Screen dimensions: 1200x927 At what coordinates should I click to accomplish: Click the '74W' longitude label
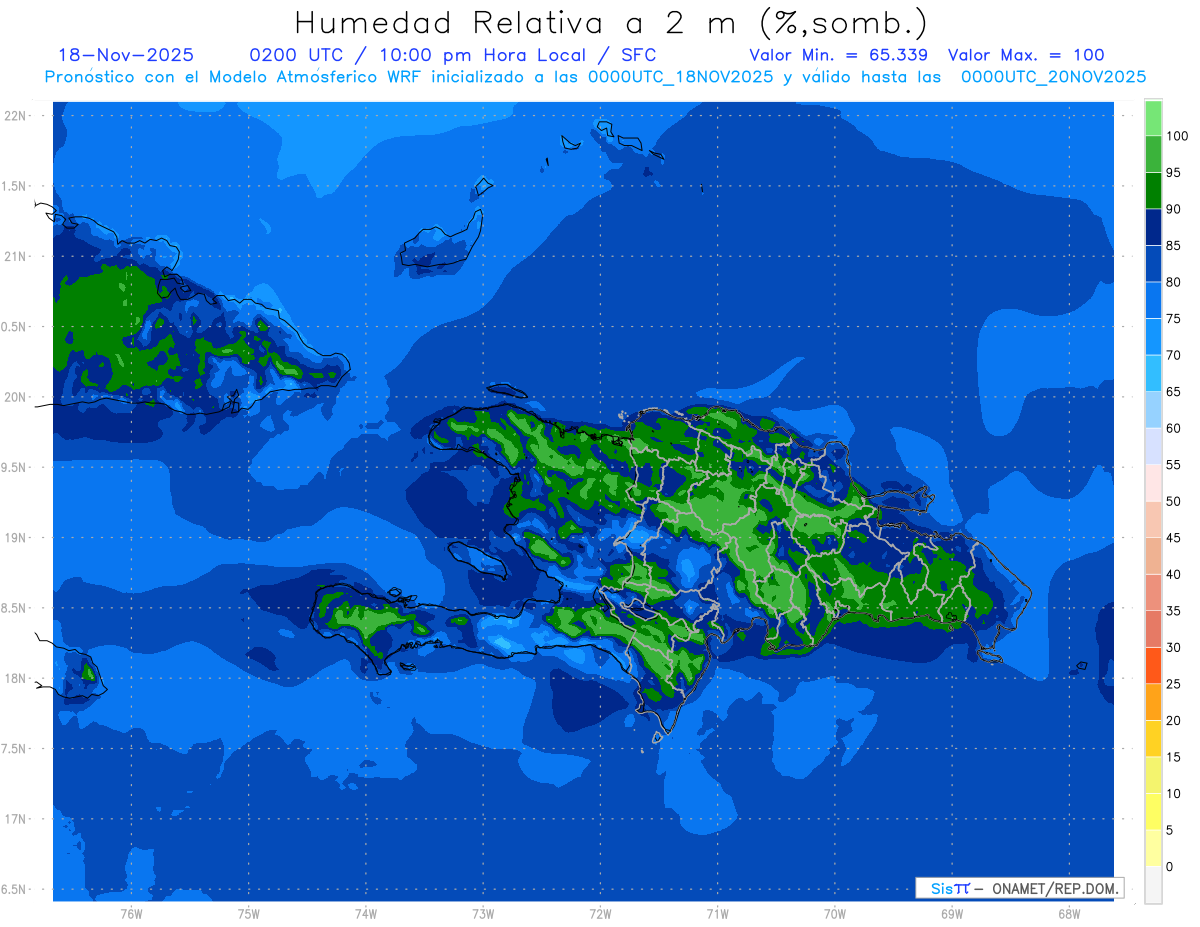(366, 914)
